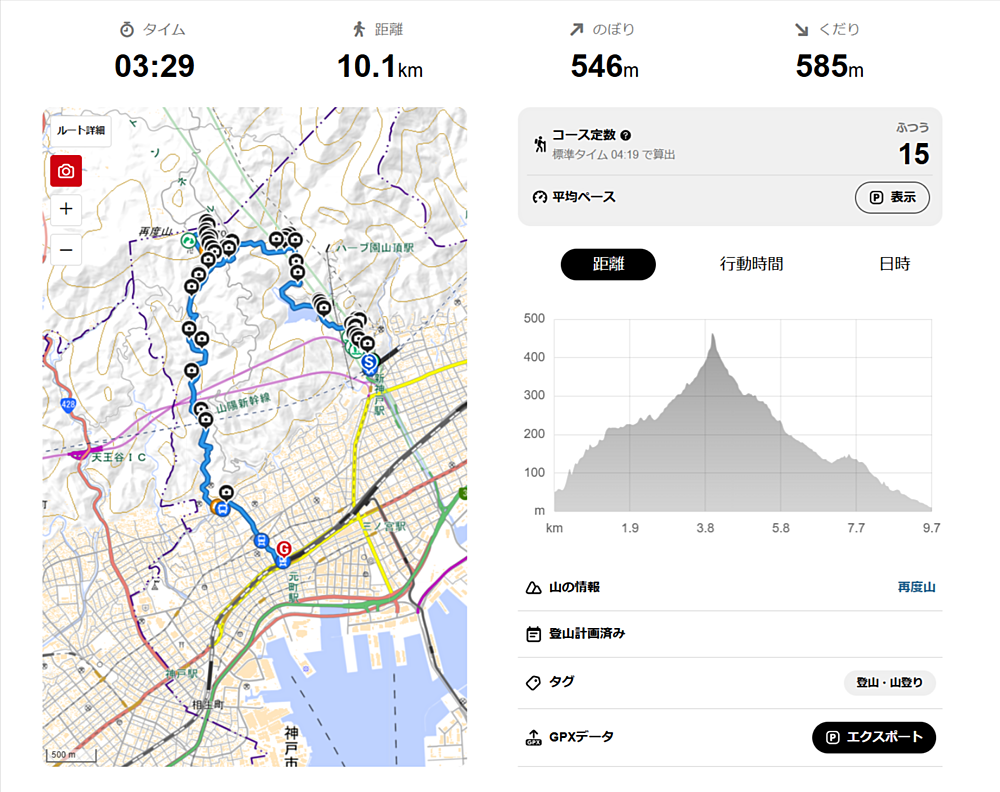Open the 登山計画済み row

730,634
